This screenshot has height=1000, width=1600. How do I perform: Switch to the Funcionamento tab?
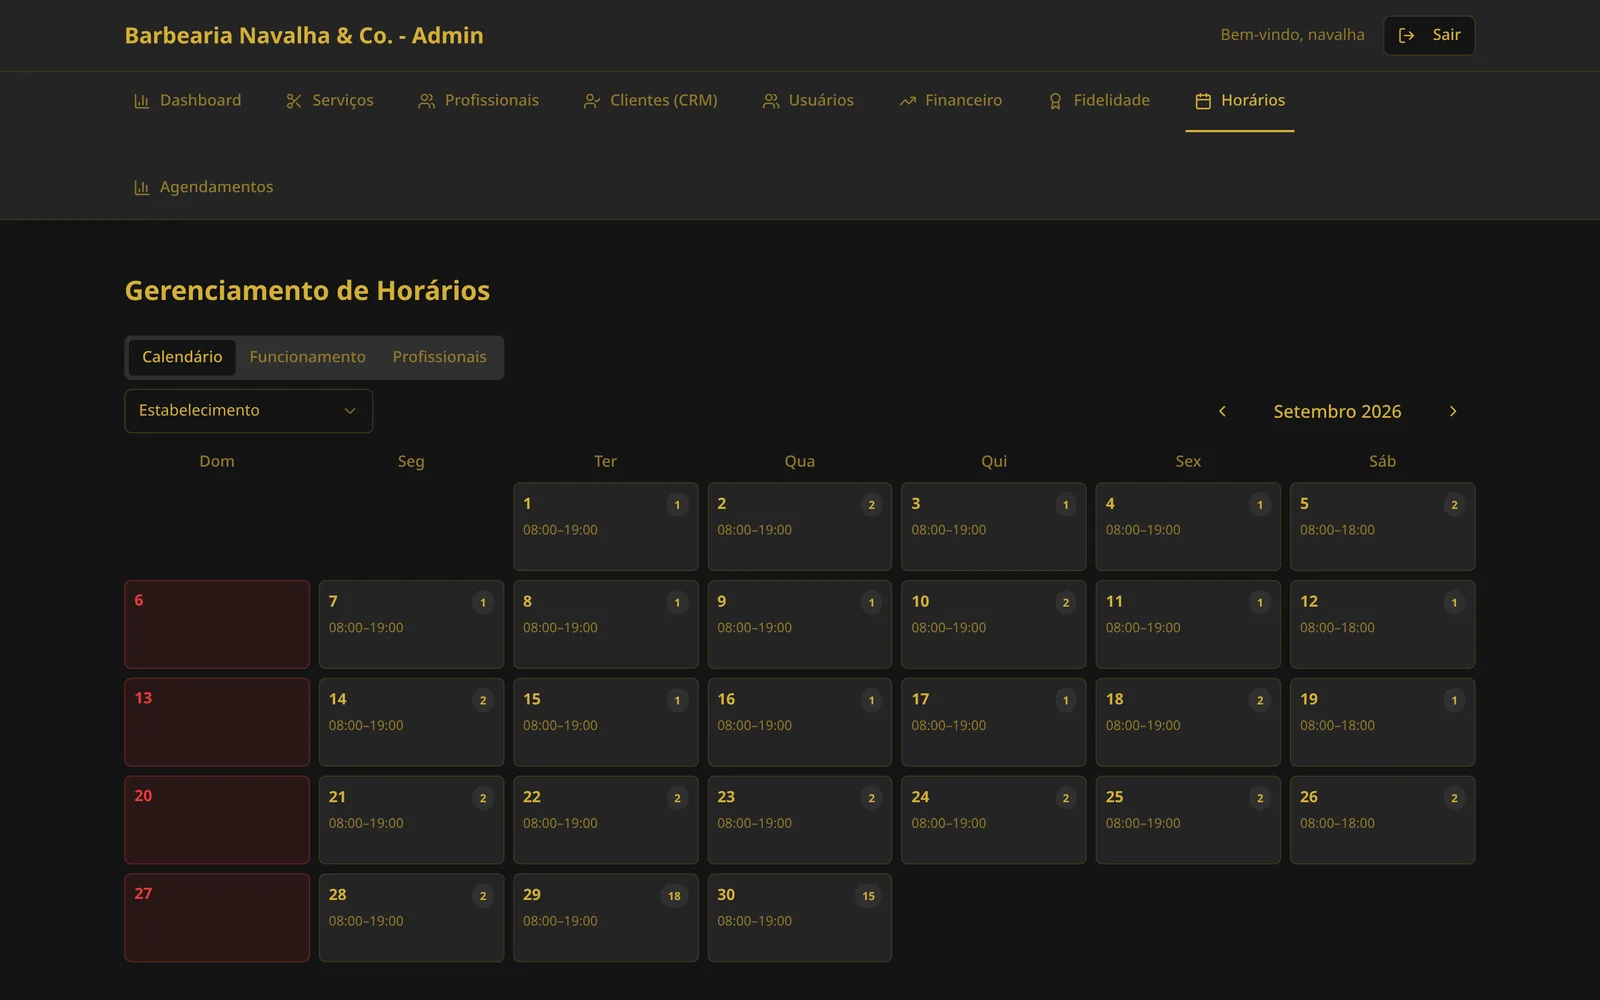click(x=308, y=357)
